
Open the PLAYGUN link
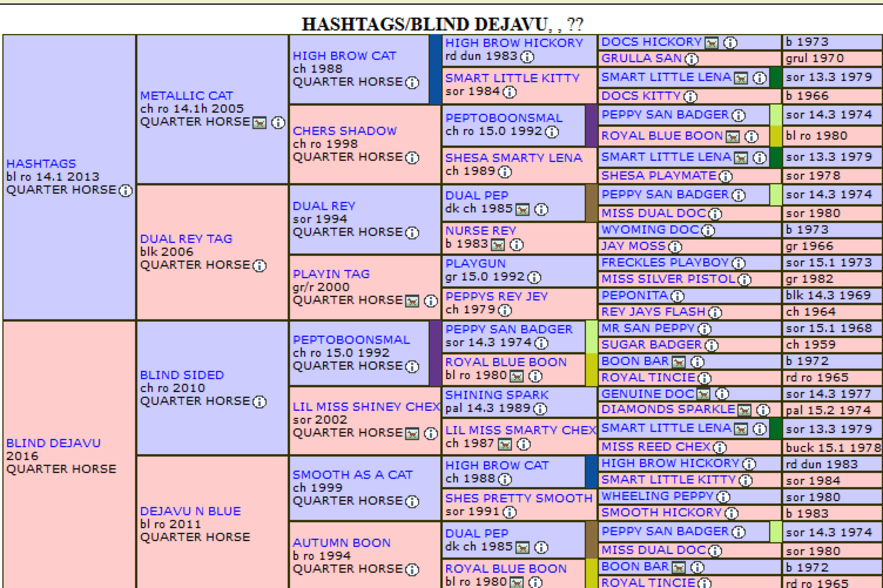pyautogui.click(x=476, y=264)
